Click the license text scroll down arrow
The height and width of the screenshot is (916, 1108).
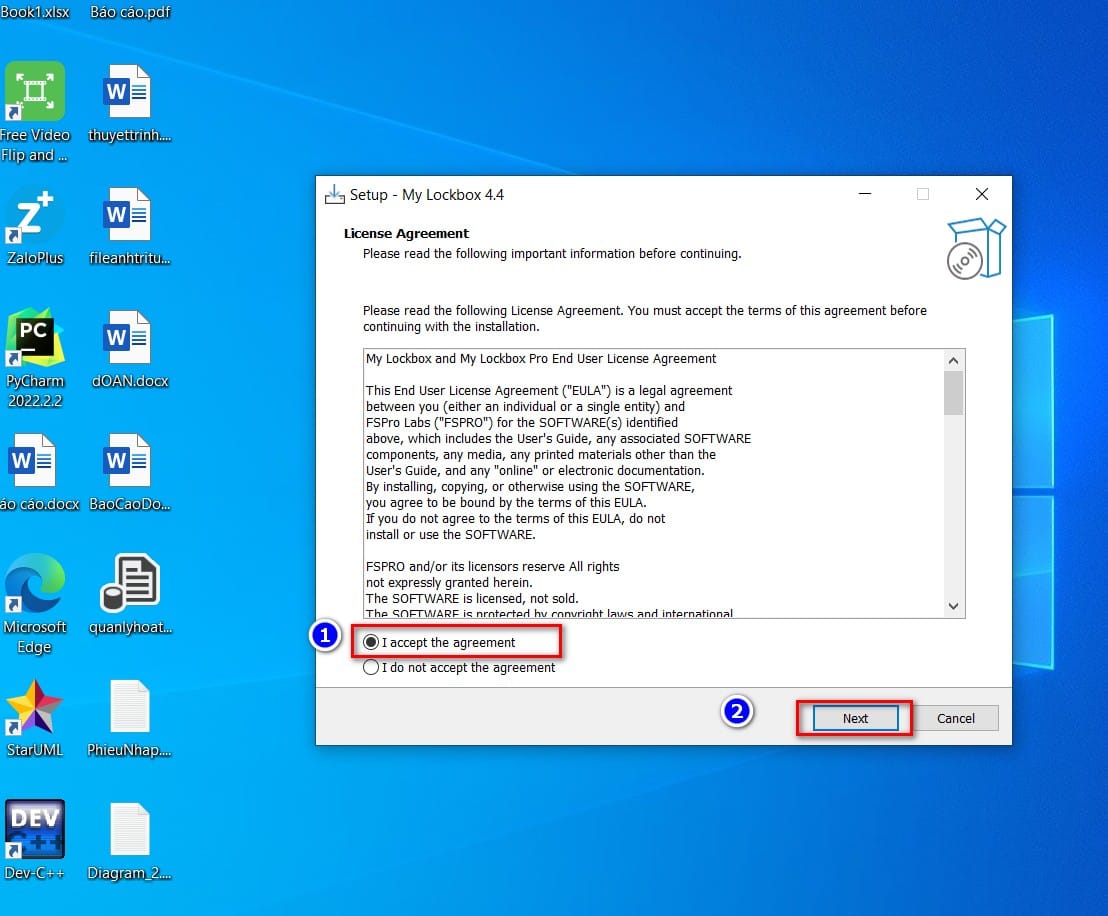[x=953, y=606]
